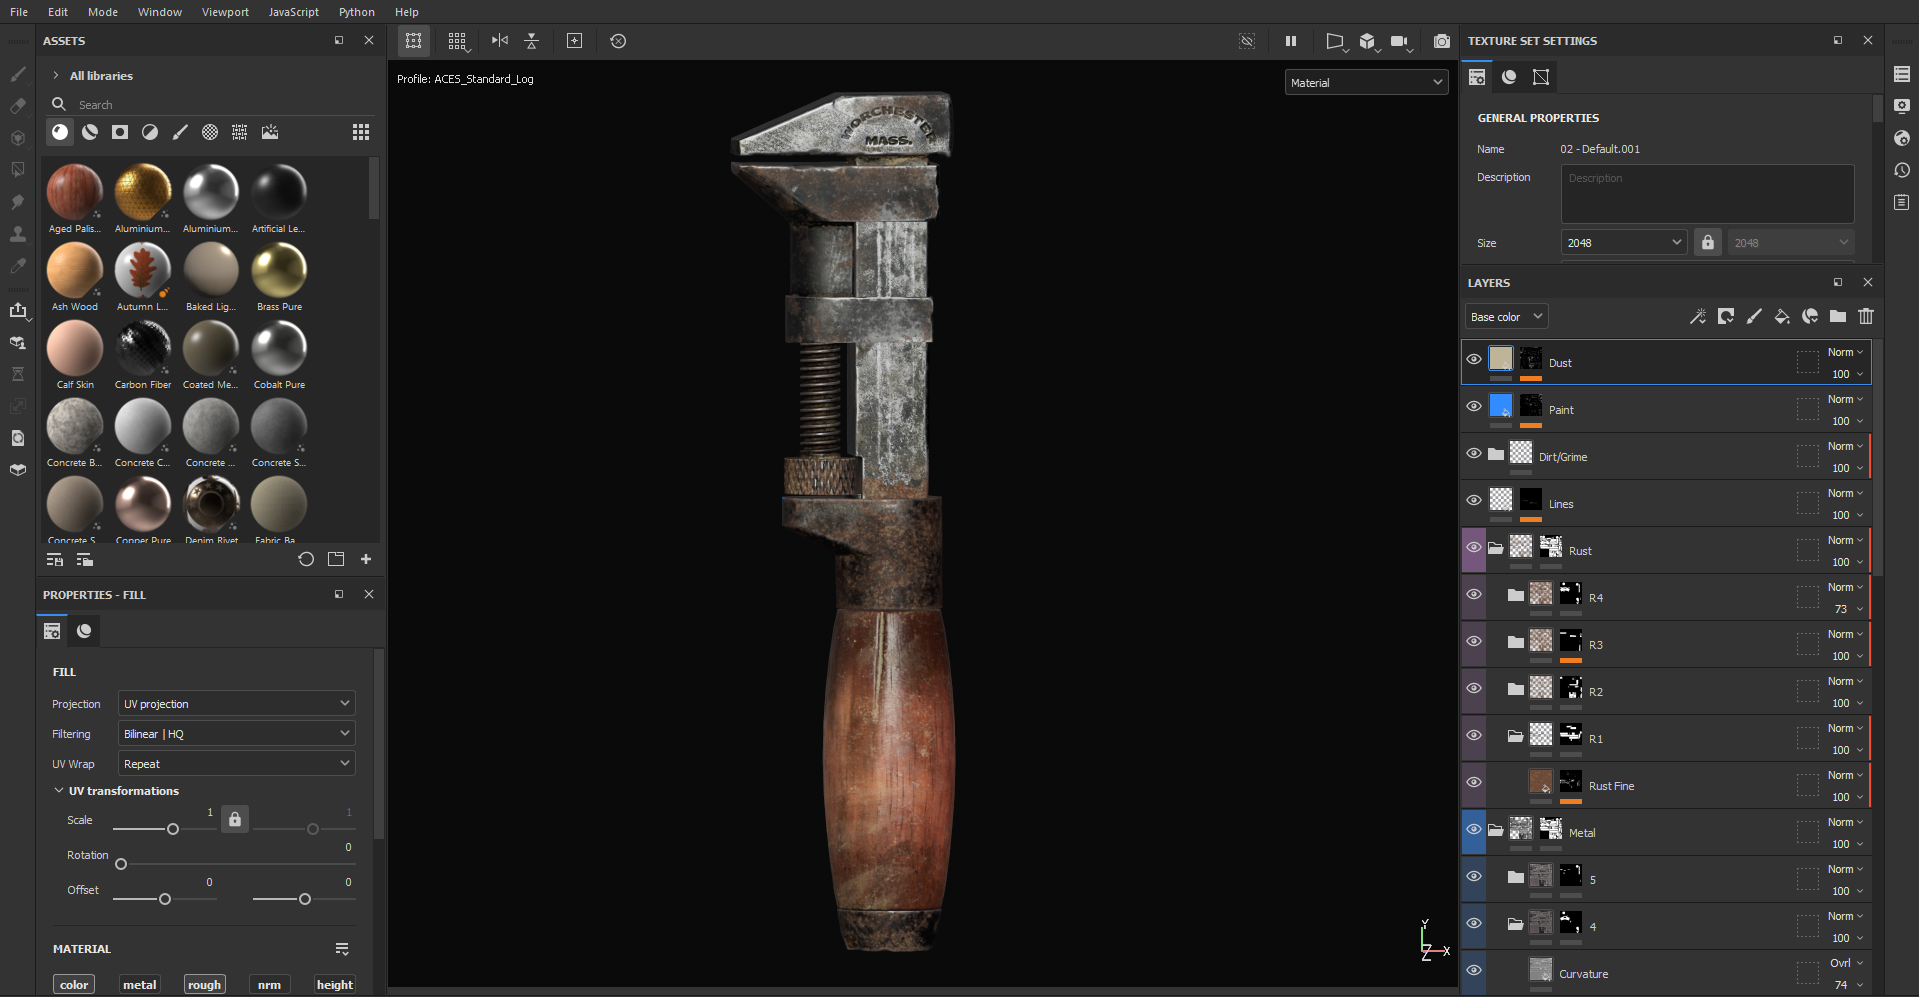
Task: Open the History panel icon on right dock
Action: (1902, 170)
